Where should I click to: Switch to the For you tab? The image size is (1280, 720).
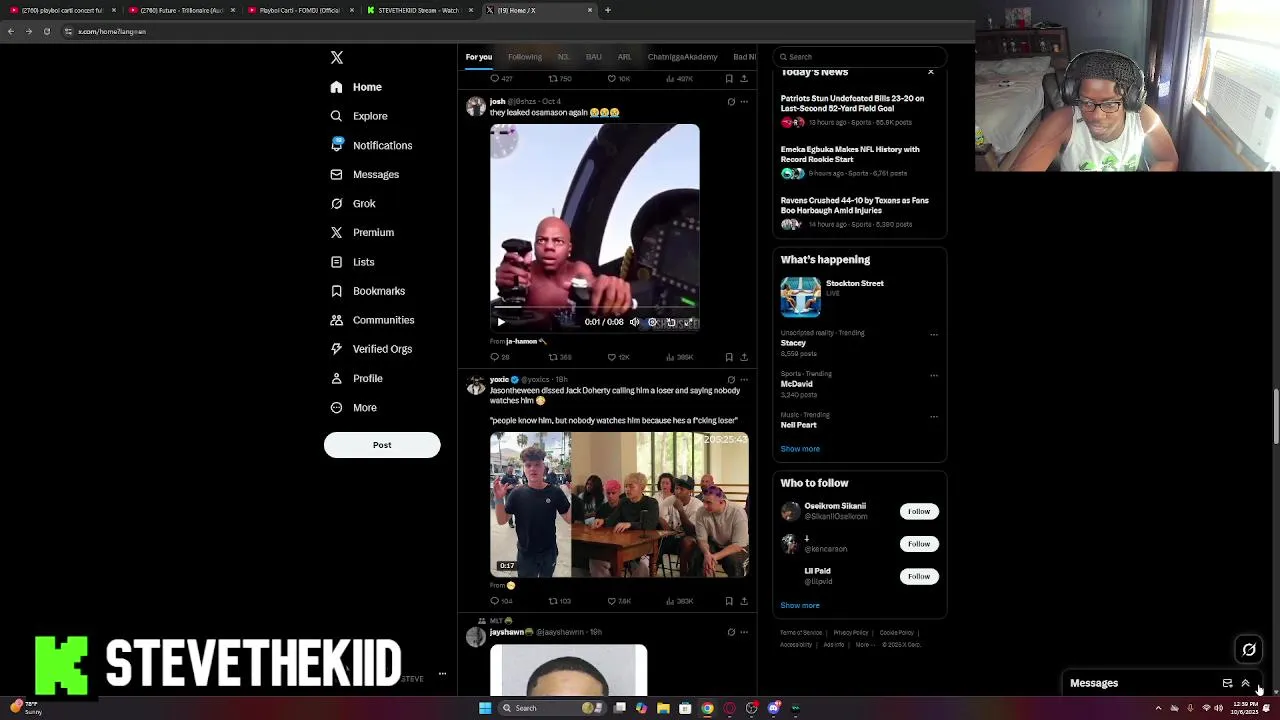[x=478, y=57]
